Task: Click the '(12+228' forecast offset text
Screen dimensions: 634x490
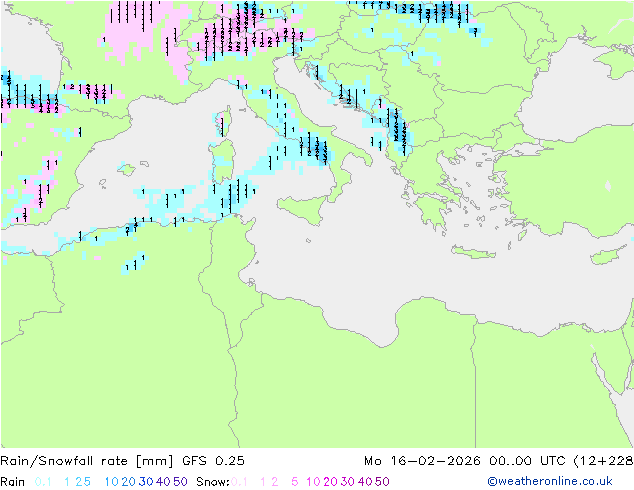Action: 603,461
